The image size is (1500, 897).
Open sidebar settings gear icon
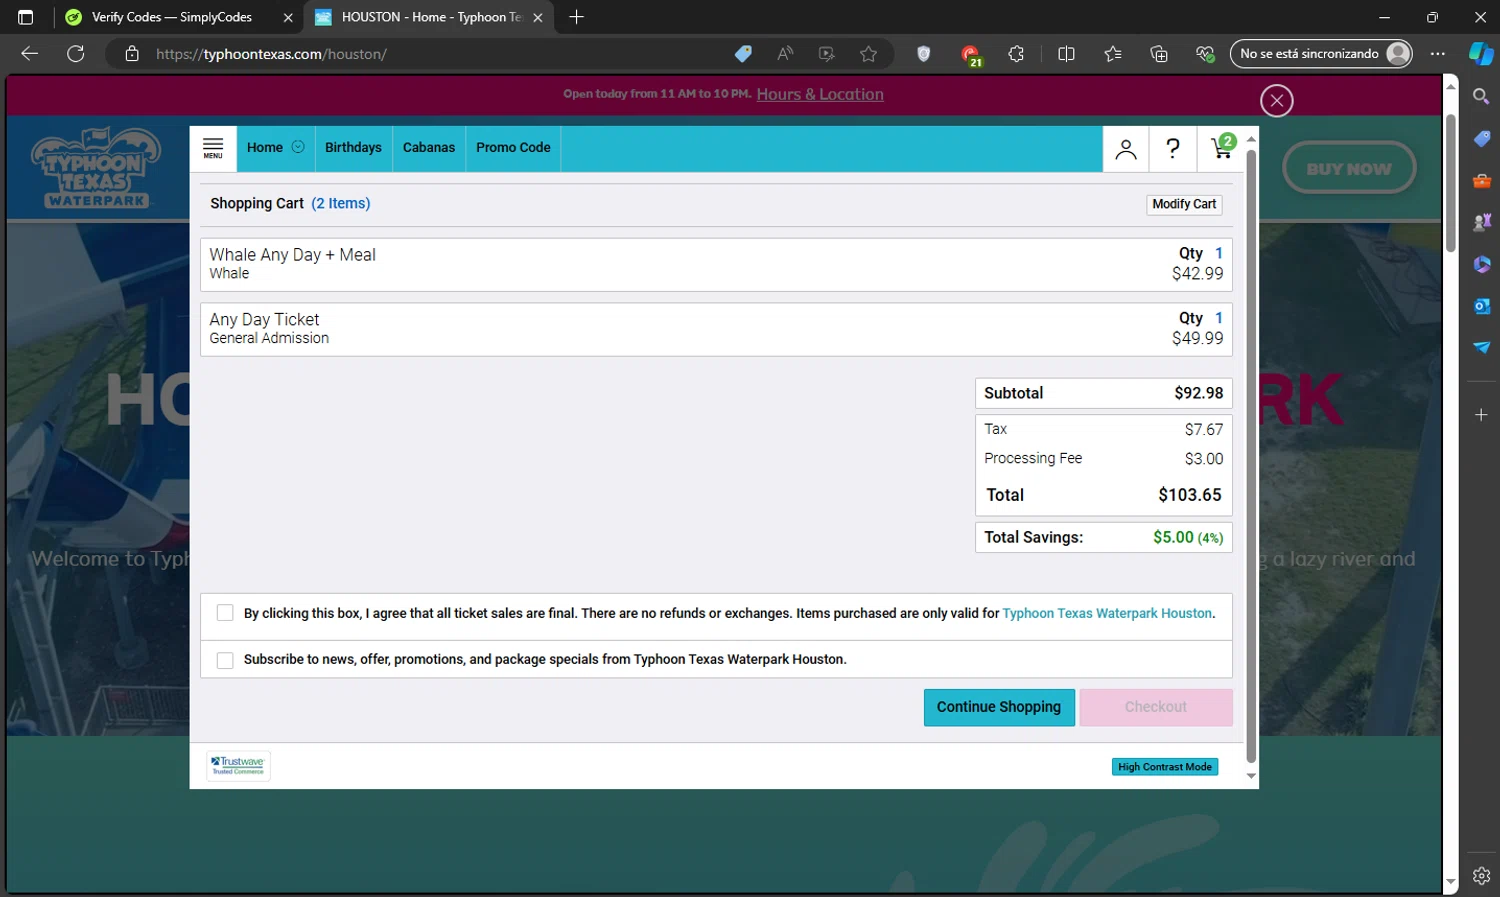coord(1481,876)
